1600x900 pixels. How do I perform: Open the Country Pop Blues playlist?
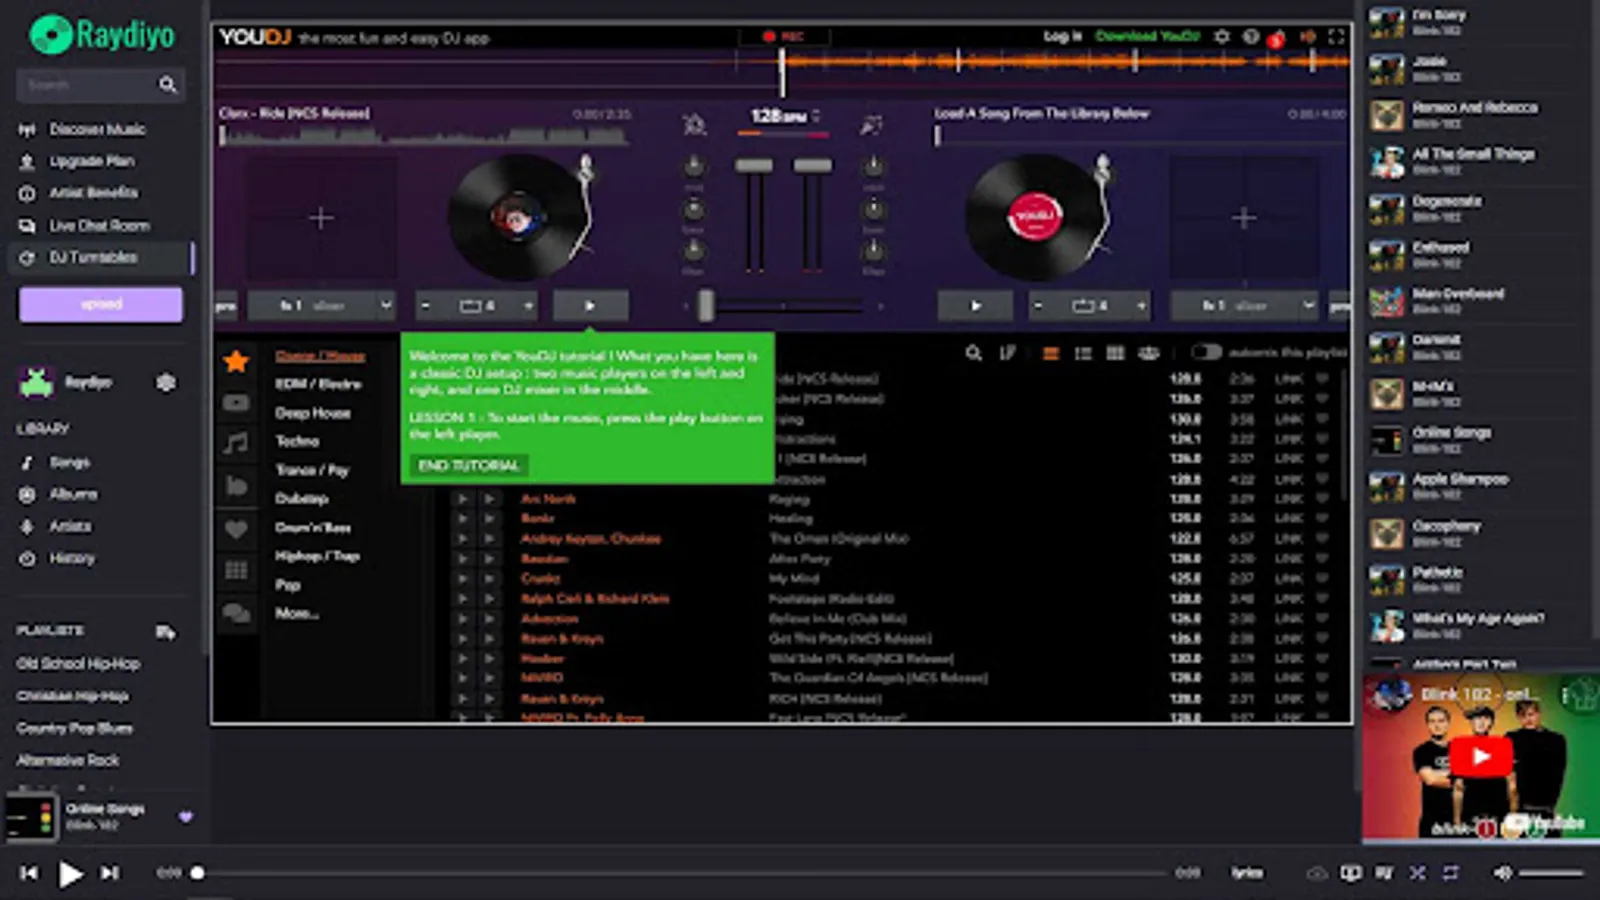pos(74,728)
